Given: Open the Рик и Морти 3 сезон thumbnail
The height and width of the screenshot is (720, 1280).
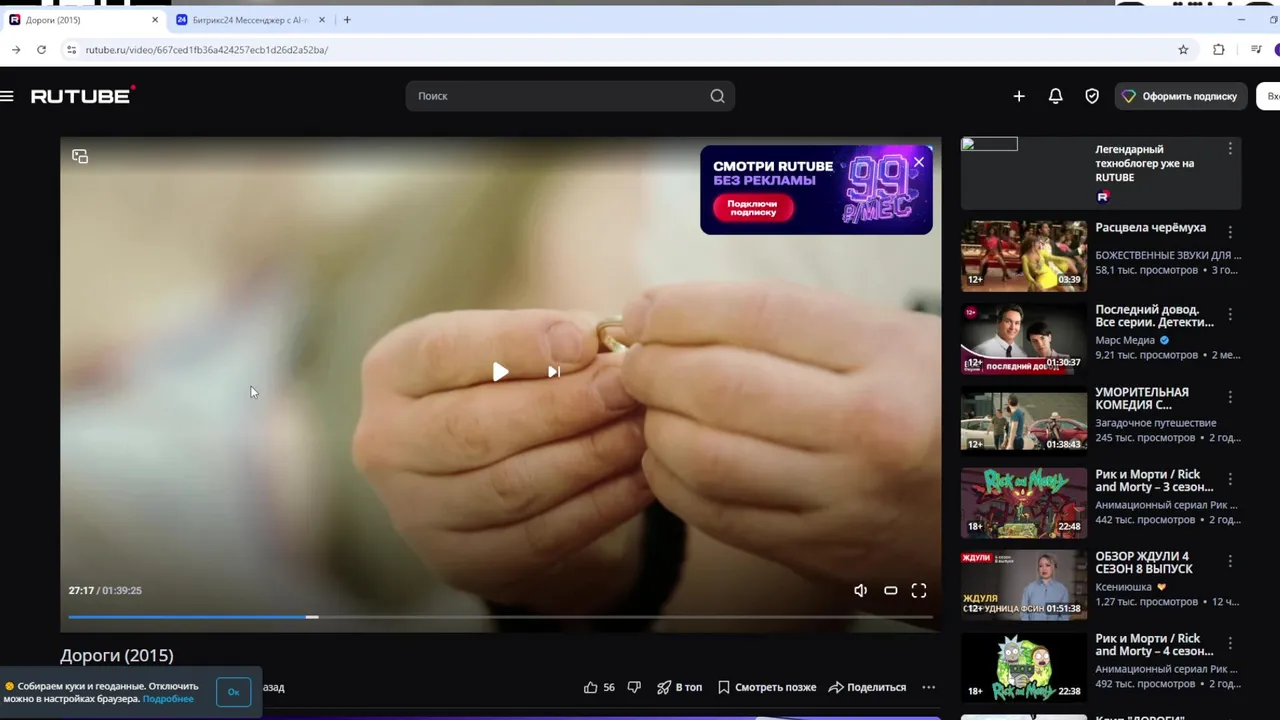Looking at the screenshot, I should click(1024, 503).
